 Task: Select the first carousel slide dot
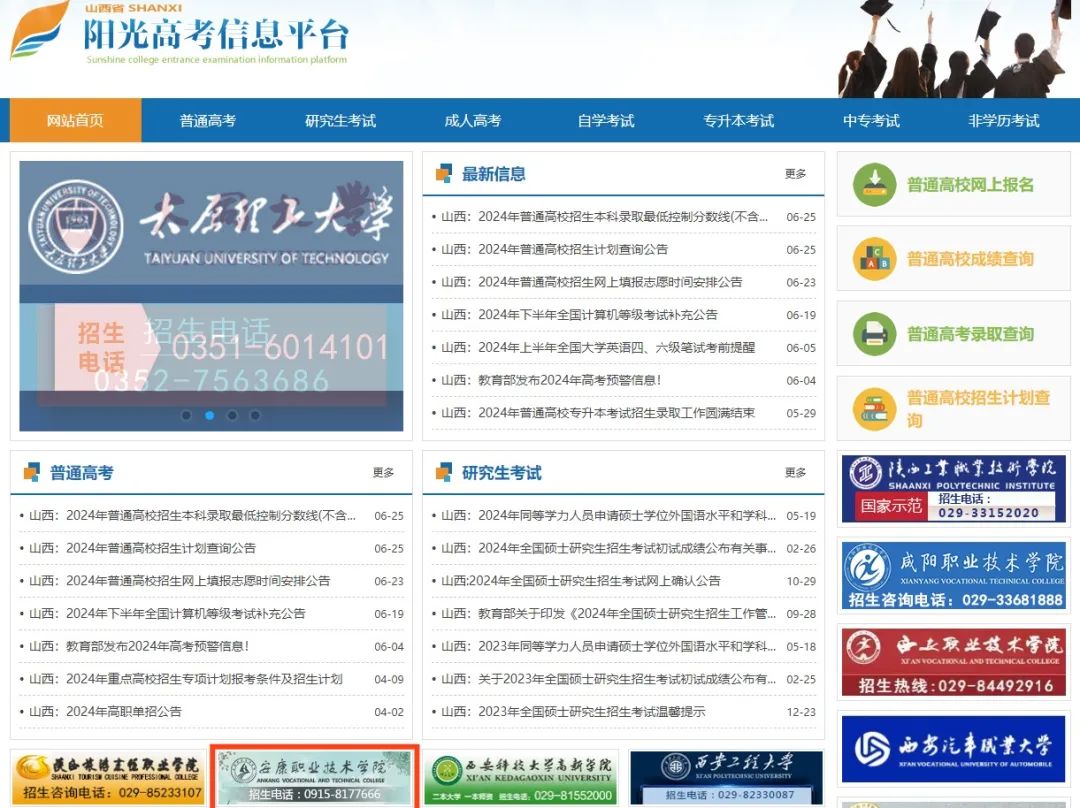(186, 415)
